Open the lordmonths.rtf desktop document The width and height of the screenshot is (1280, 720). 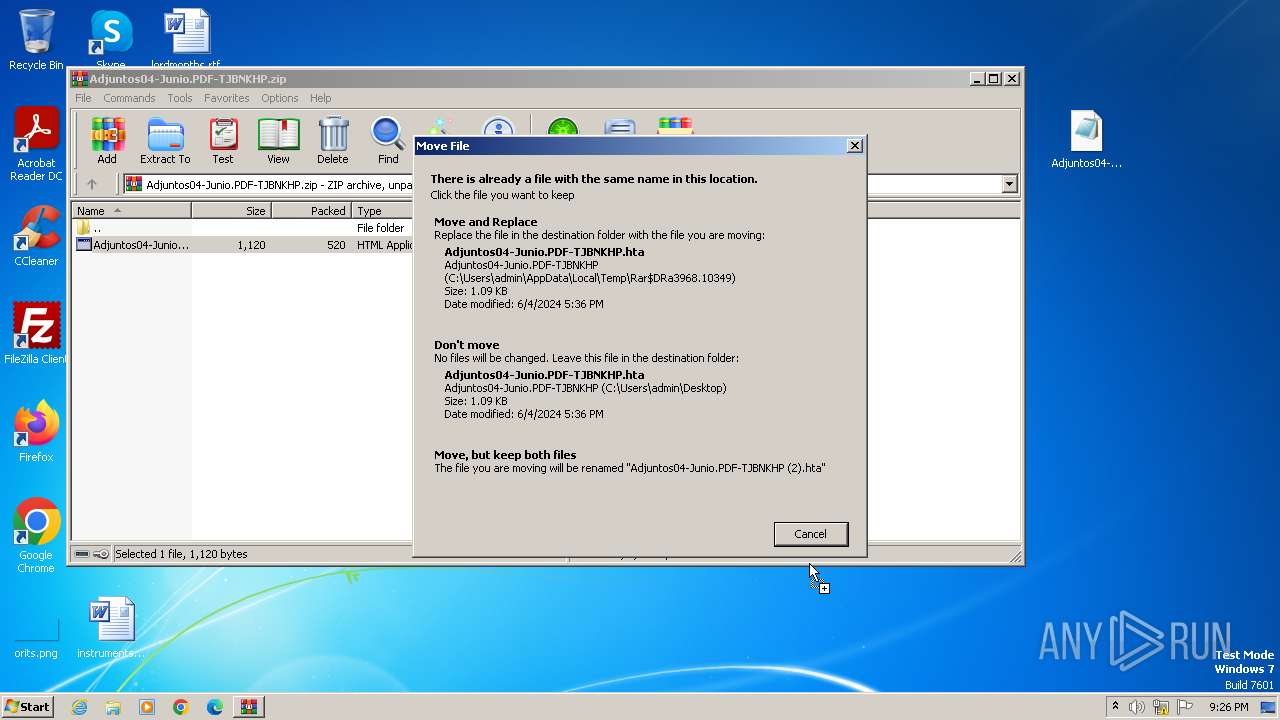(186, 40)
